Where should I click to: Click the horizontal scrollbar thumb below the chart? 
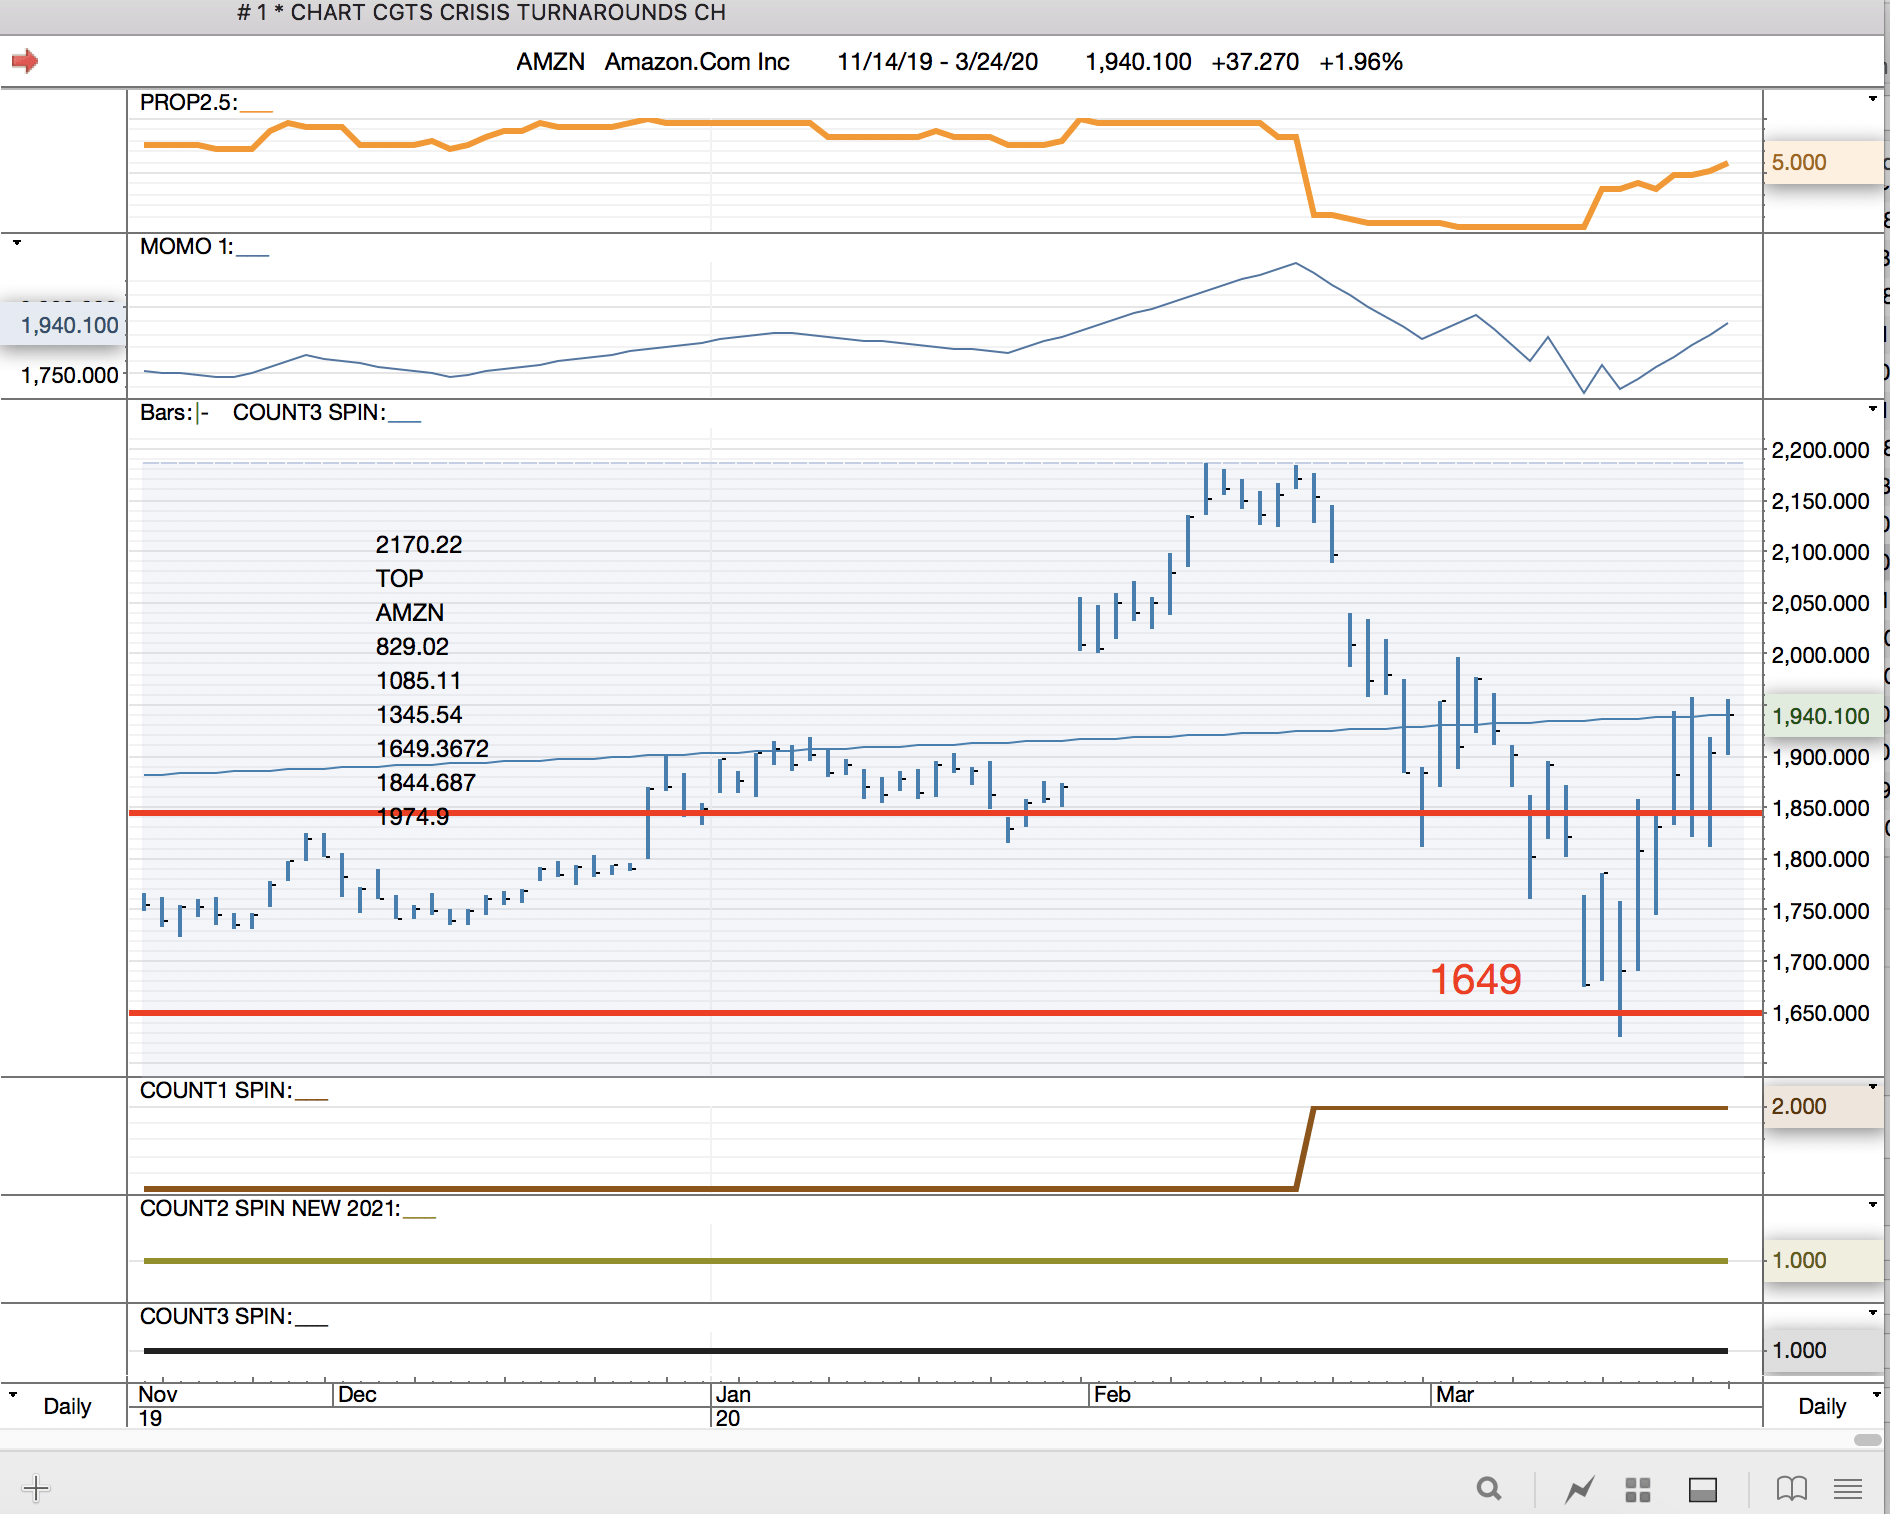point(1868,1440)
